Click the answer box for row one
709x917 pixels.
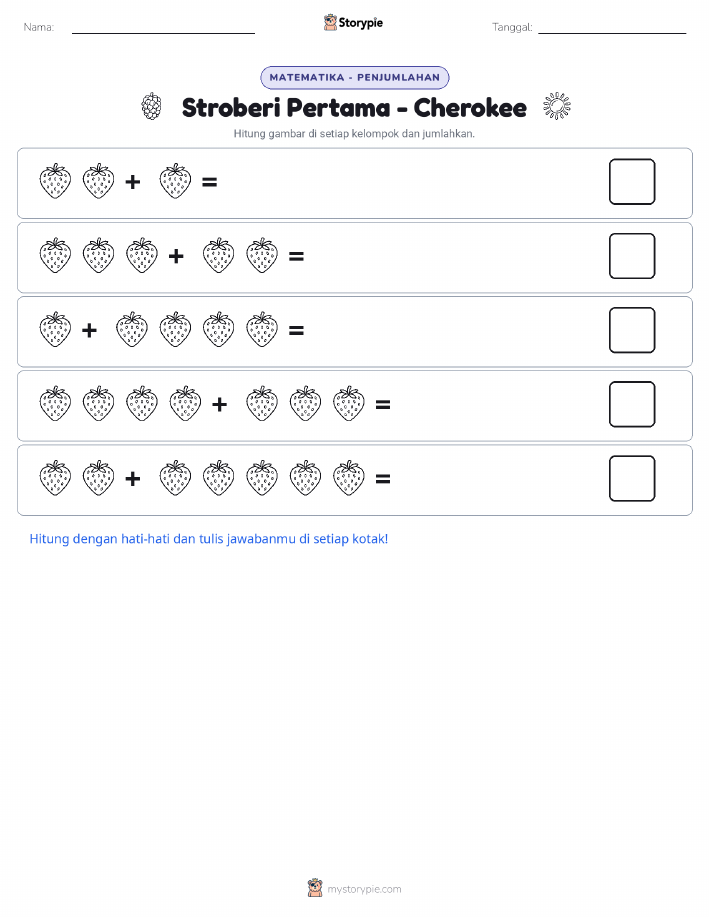tap(632, 182)
